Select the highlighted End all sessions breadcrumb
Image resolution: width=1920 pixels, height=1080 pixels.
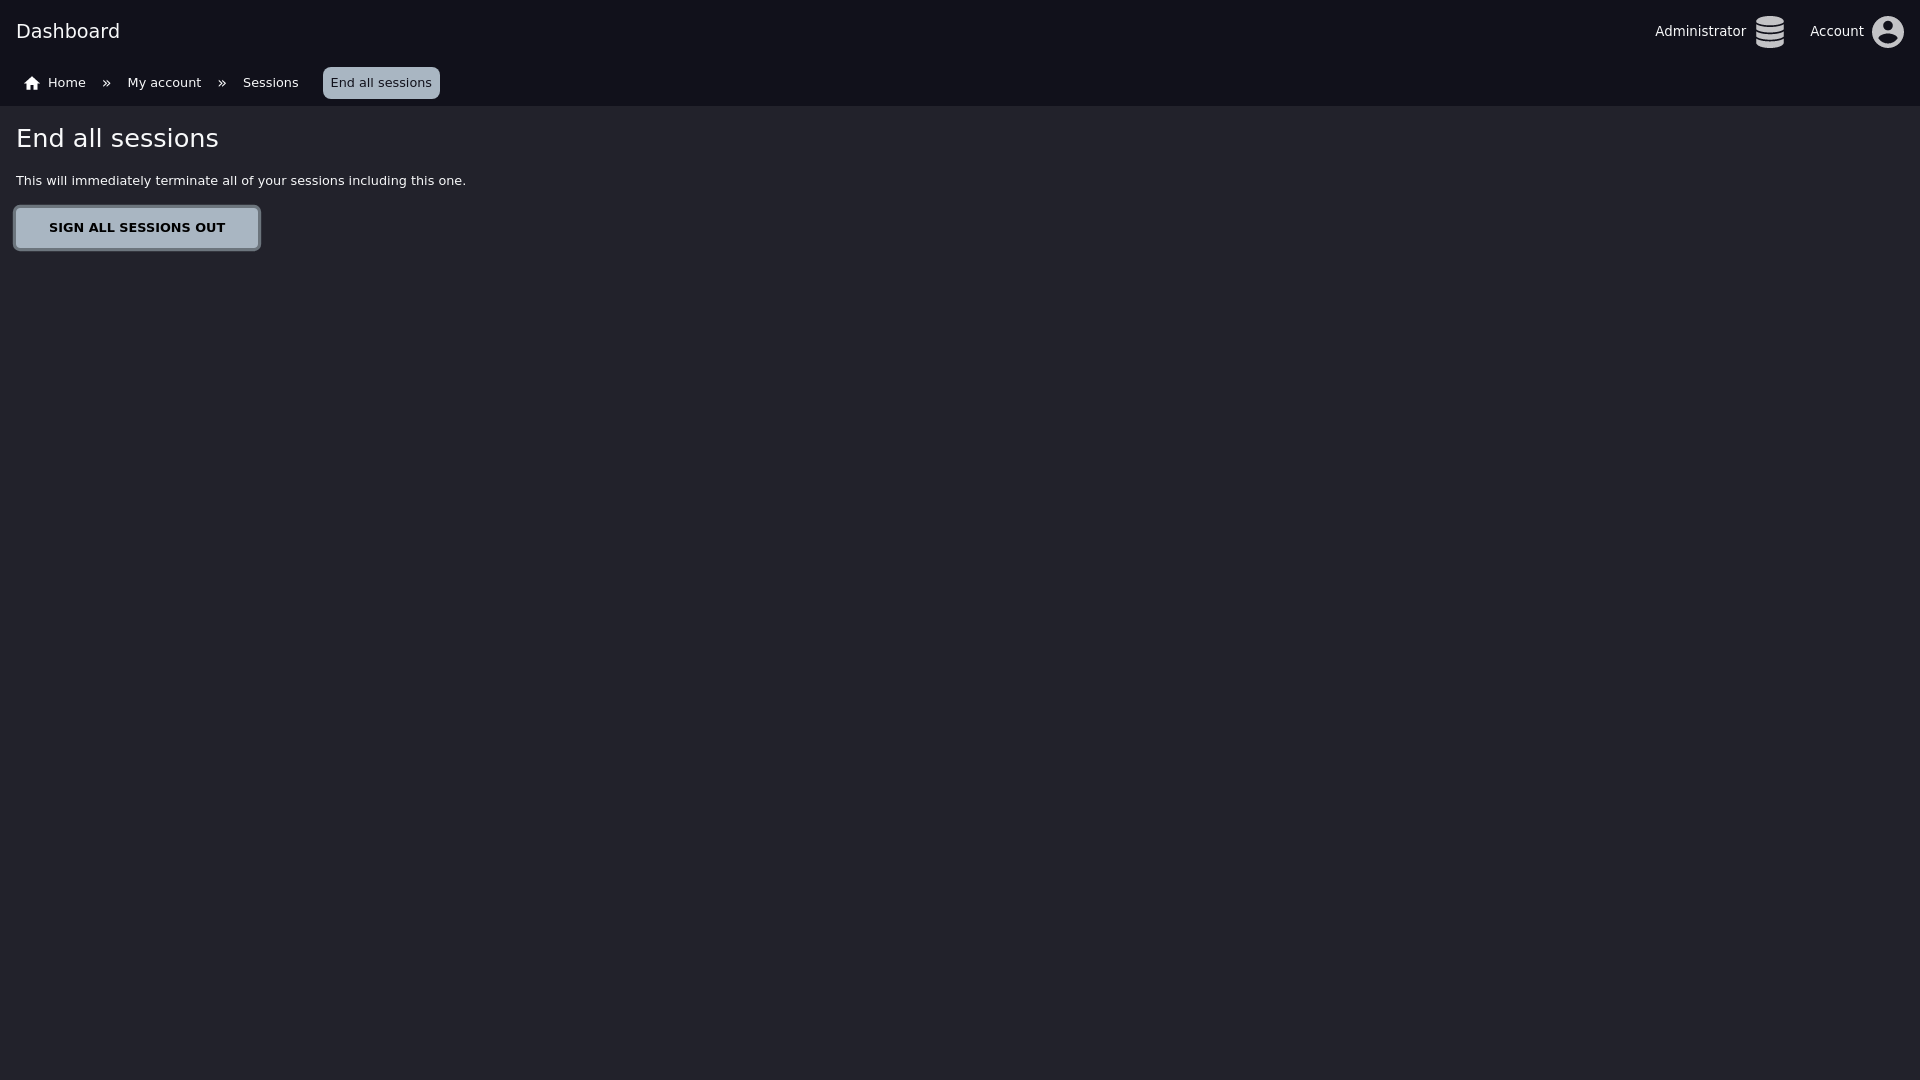coord(381,83)
